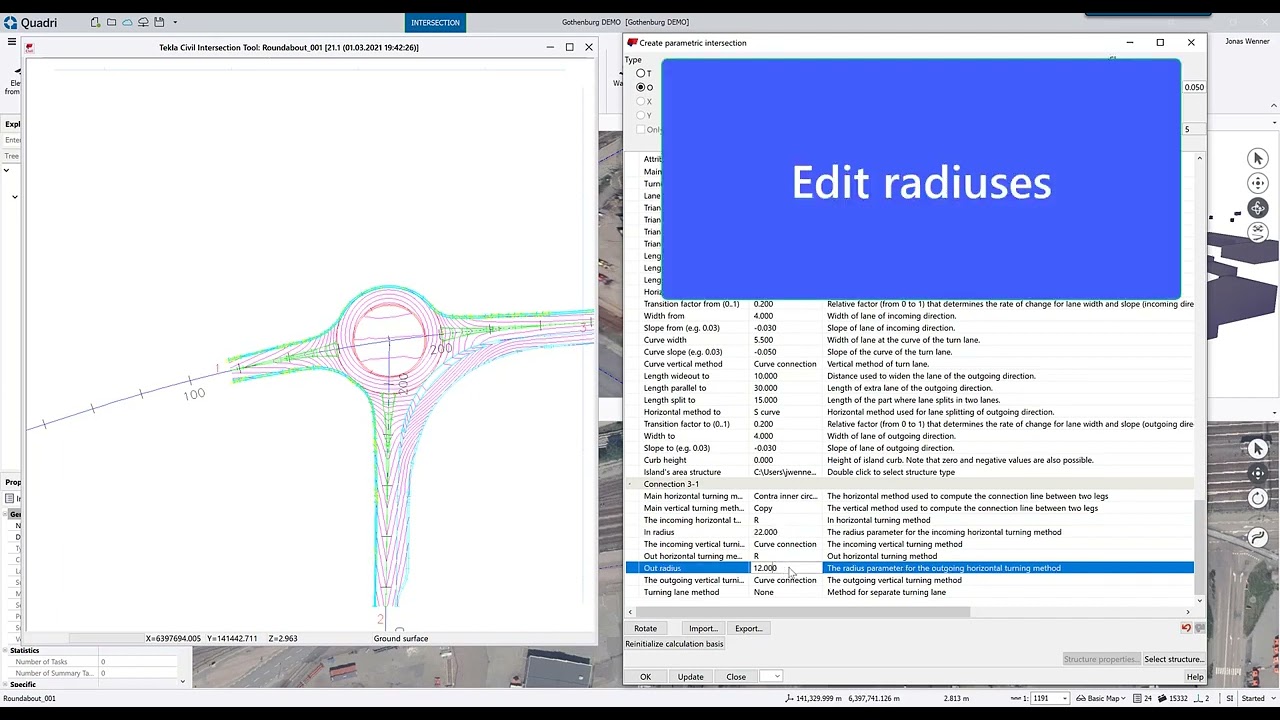Select the pan tool in lower map view
This screenshot has height=720, width=1280.
coord(1258,474)
